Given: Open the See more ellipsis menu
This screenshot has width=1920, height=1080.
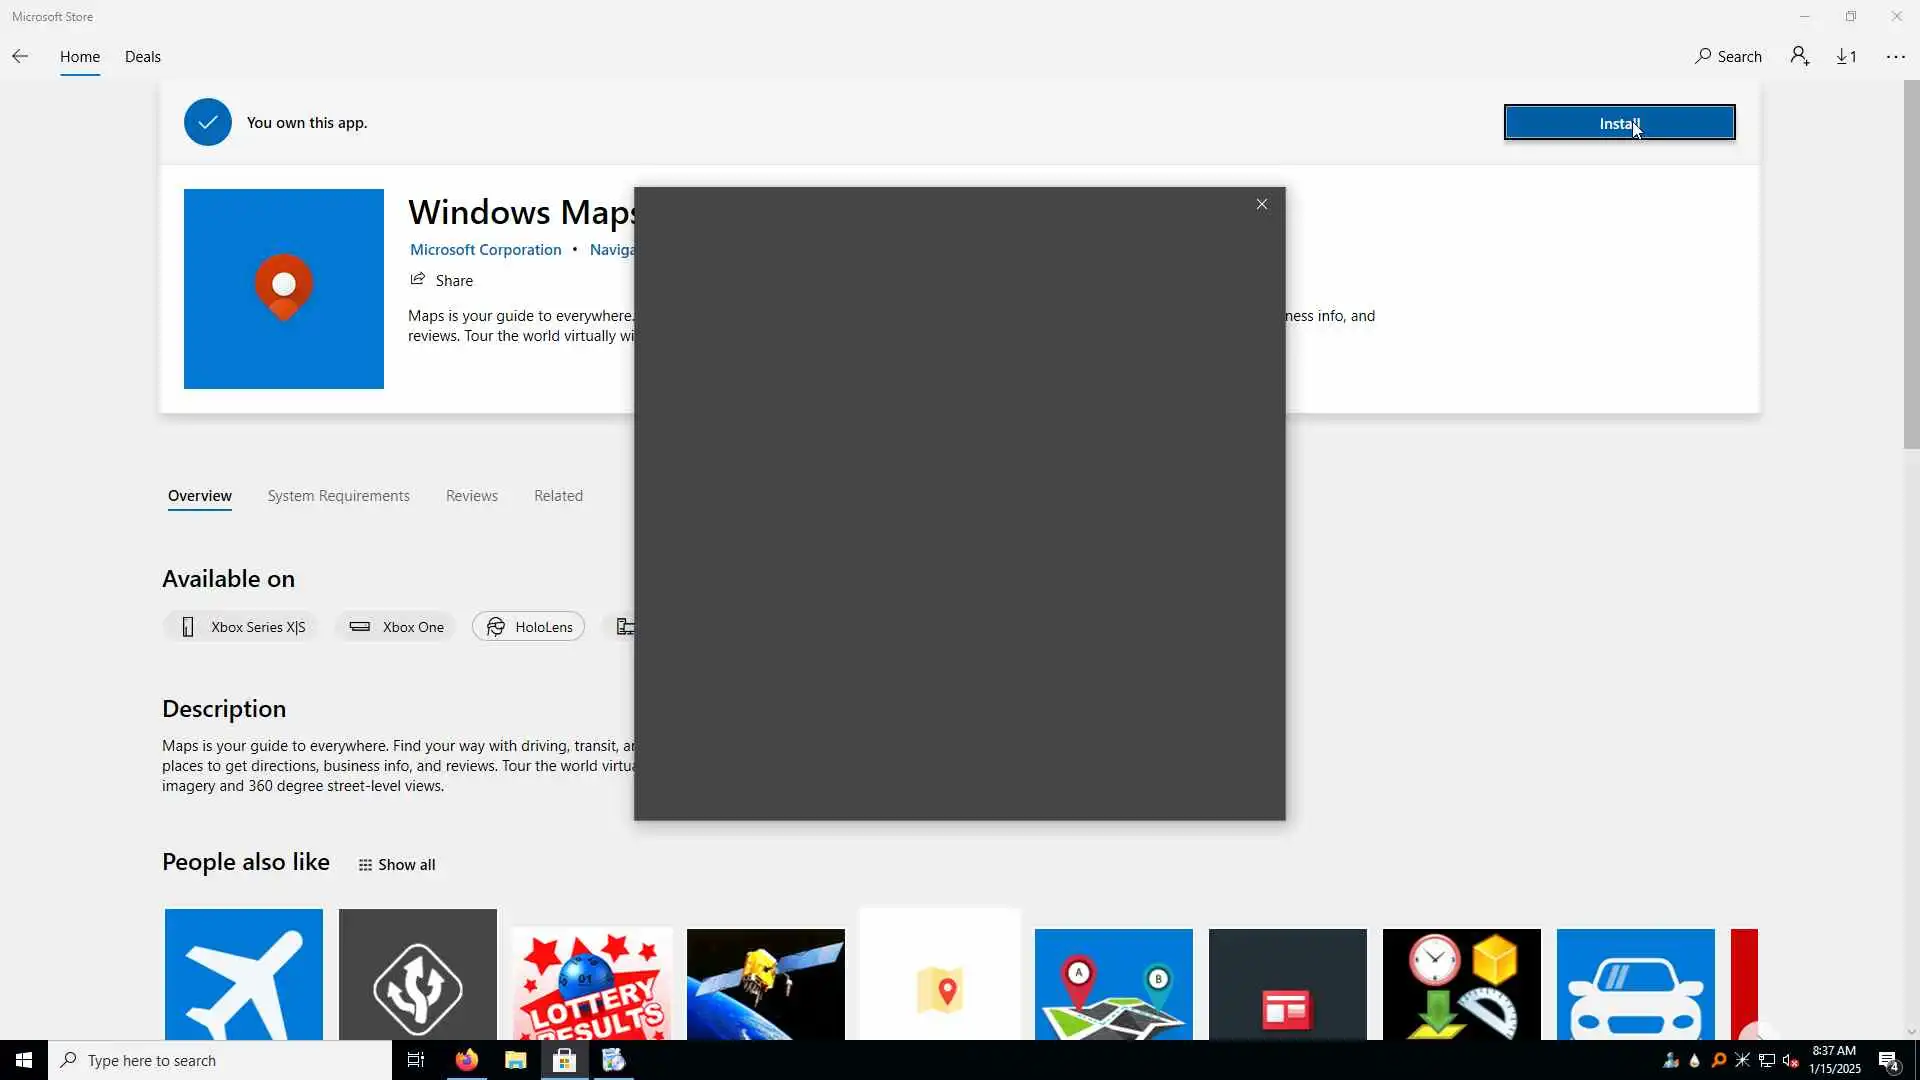Looking at the screenshot, I should click(1895, 57).
